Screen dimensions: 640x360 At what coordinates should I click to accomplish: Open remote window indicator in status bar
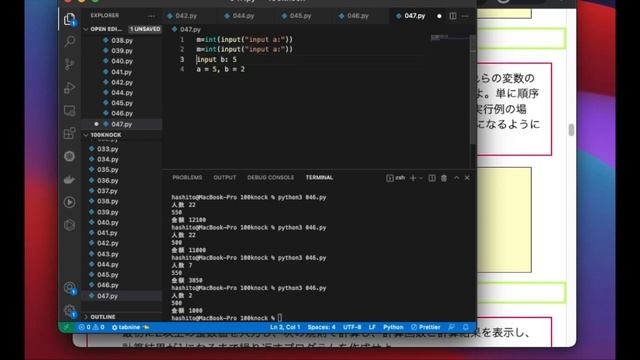click(66, 327)
